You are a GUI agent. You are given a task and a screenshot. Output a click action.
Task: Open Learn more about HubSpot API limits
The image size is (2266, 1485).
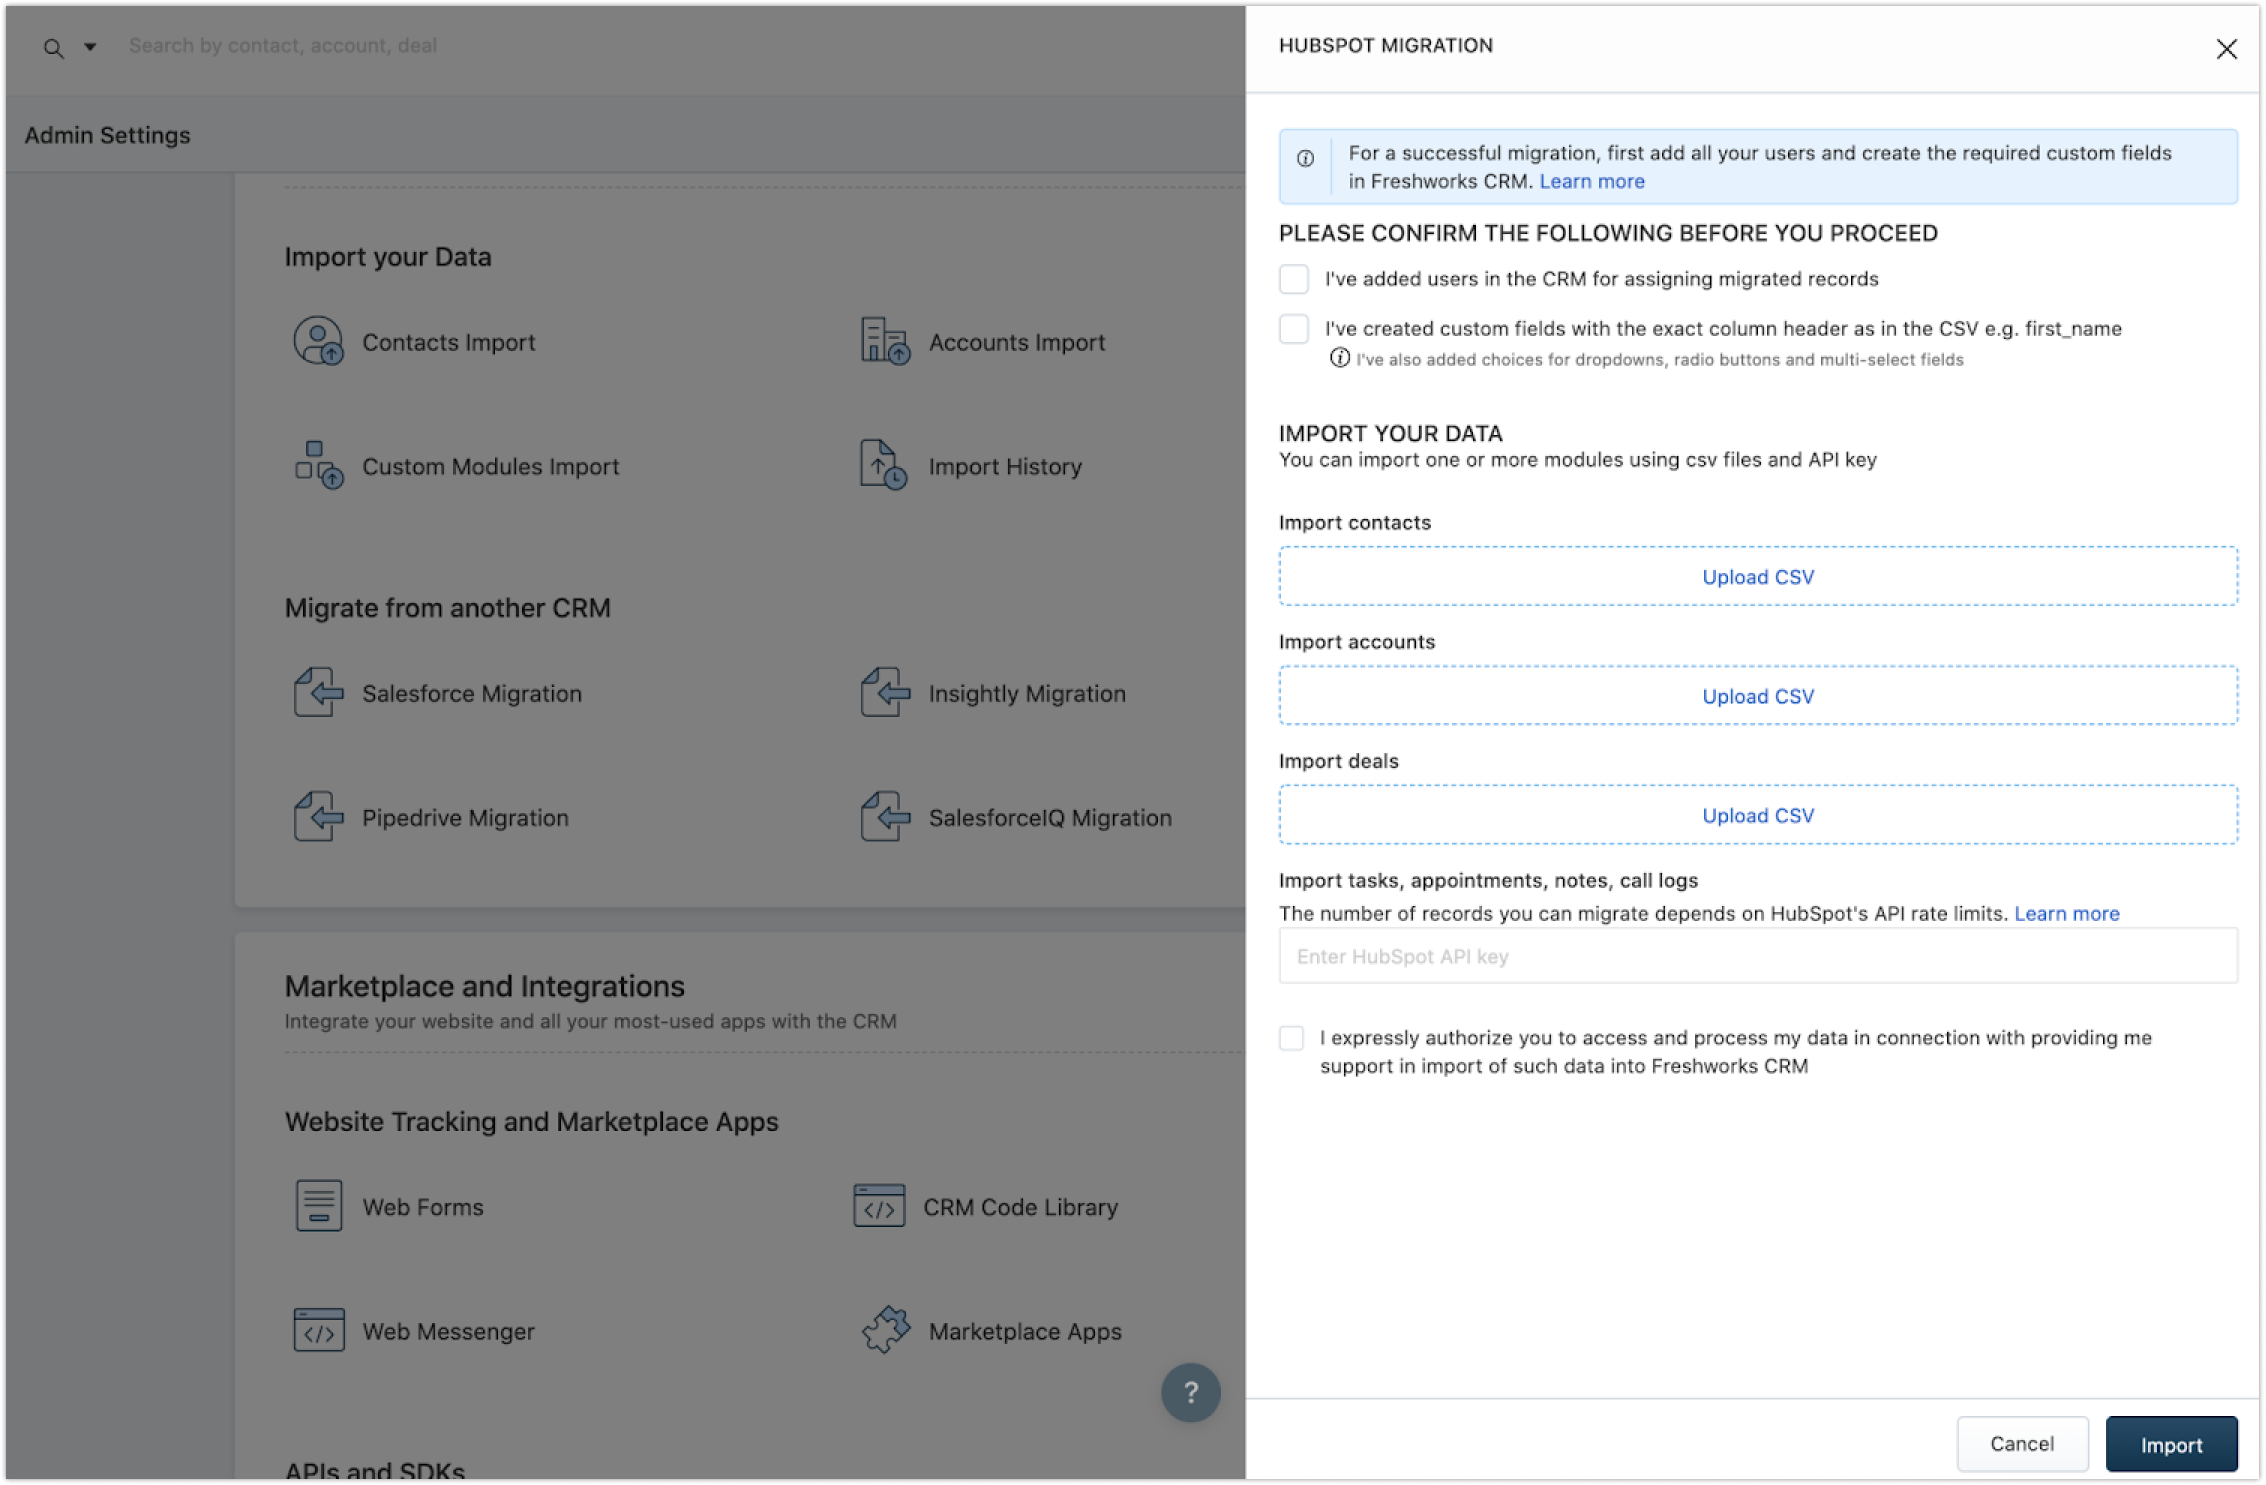coord(2066,913)
